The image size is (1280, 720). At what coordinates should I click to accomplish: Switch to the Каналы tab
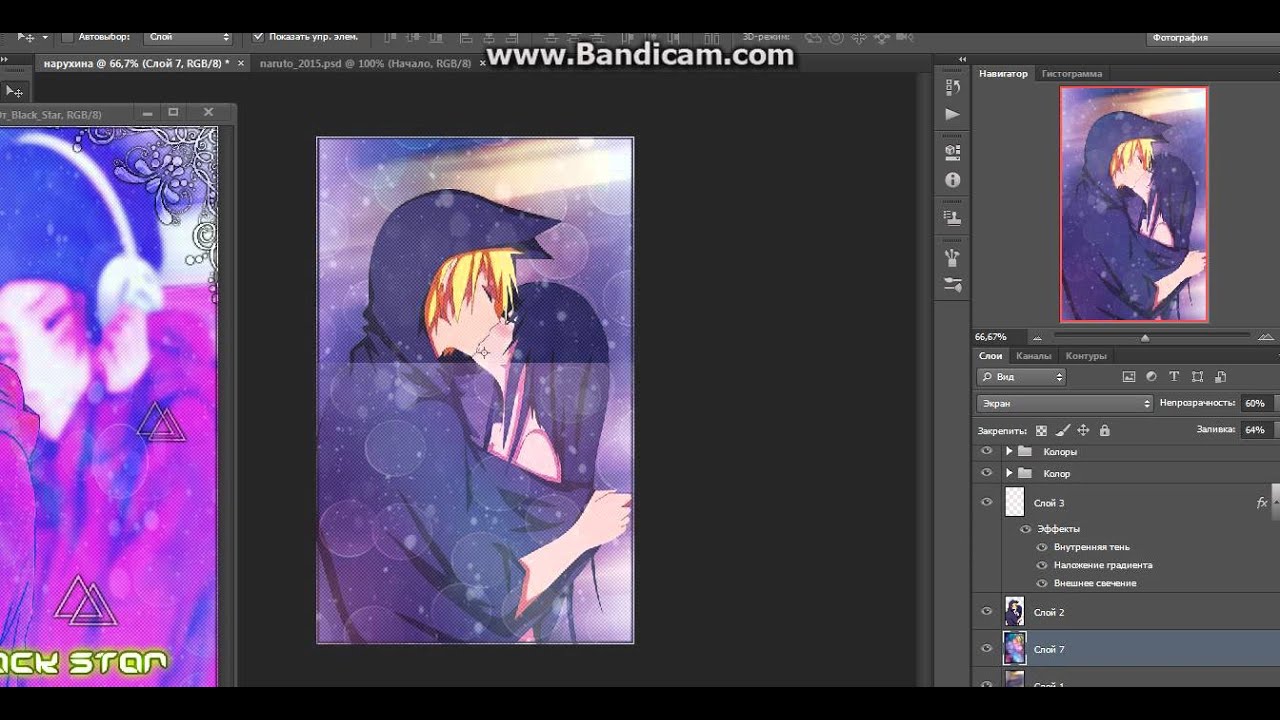[x=1033, y=356]
